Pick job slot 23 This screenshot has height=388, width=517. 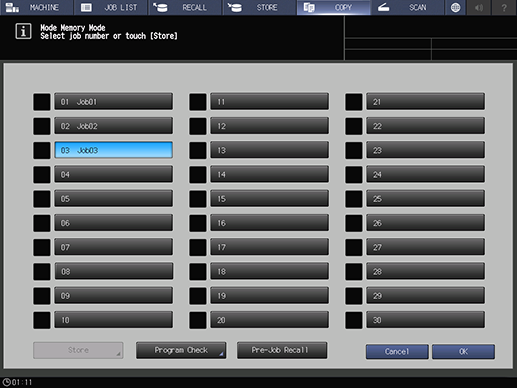pyautogui.click(x=426, y=150)
